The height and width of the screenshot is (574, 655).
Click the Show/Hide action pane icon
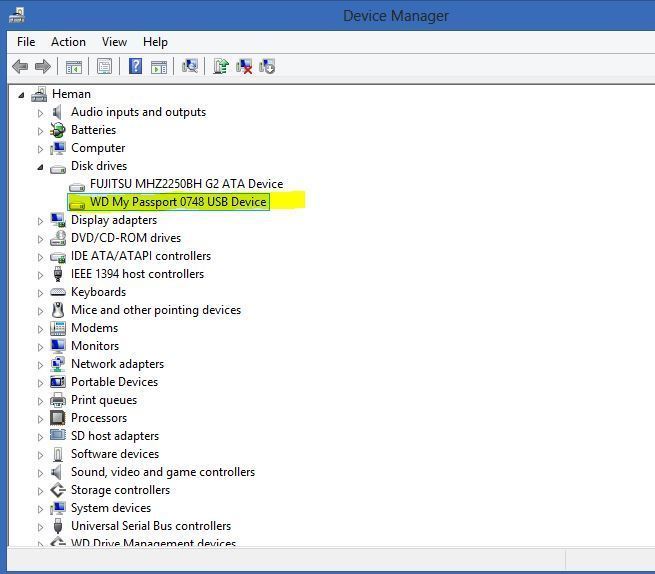159,67
